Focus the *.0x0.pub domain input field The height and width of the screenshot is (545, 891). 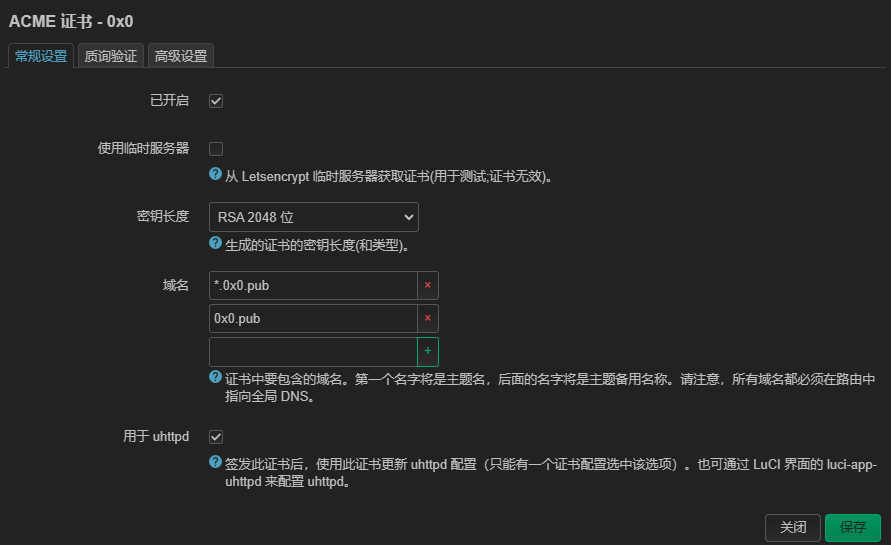click(314, 285)
